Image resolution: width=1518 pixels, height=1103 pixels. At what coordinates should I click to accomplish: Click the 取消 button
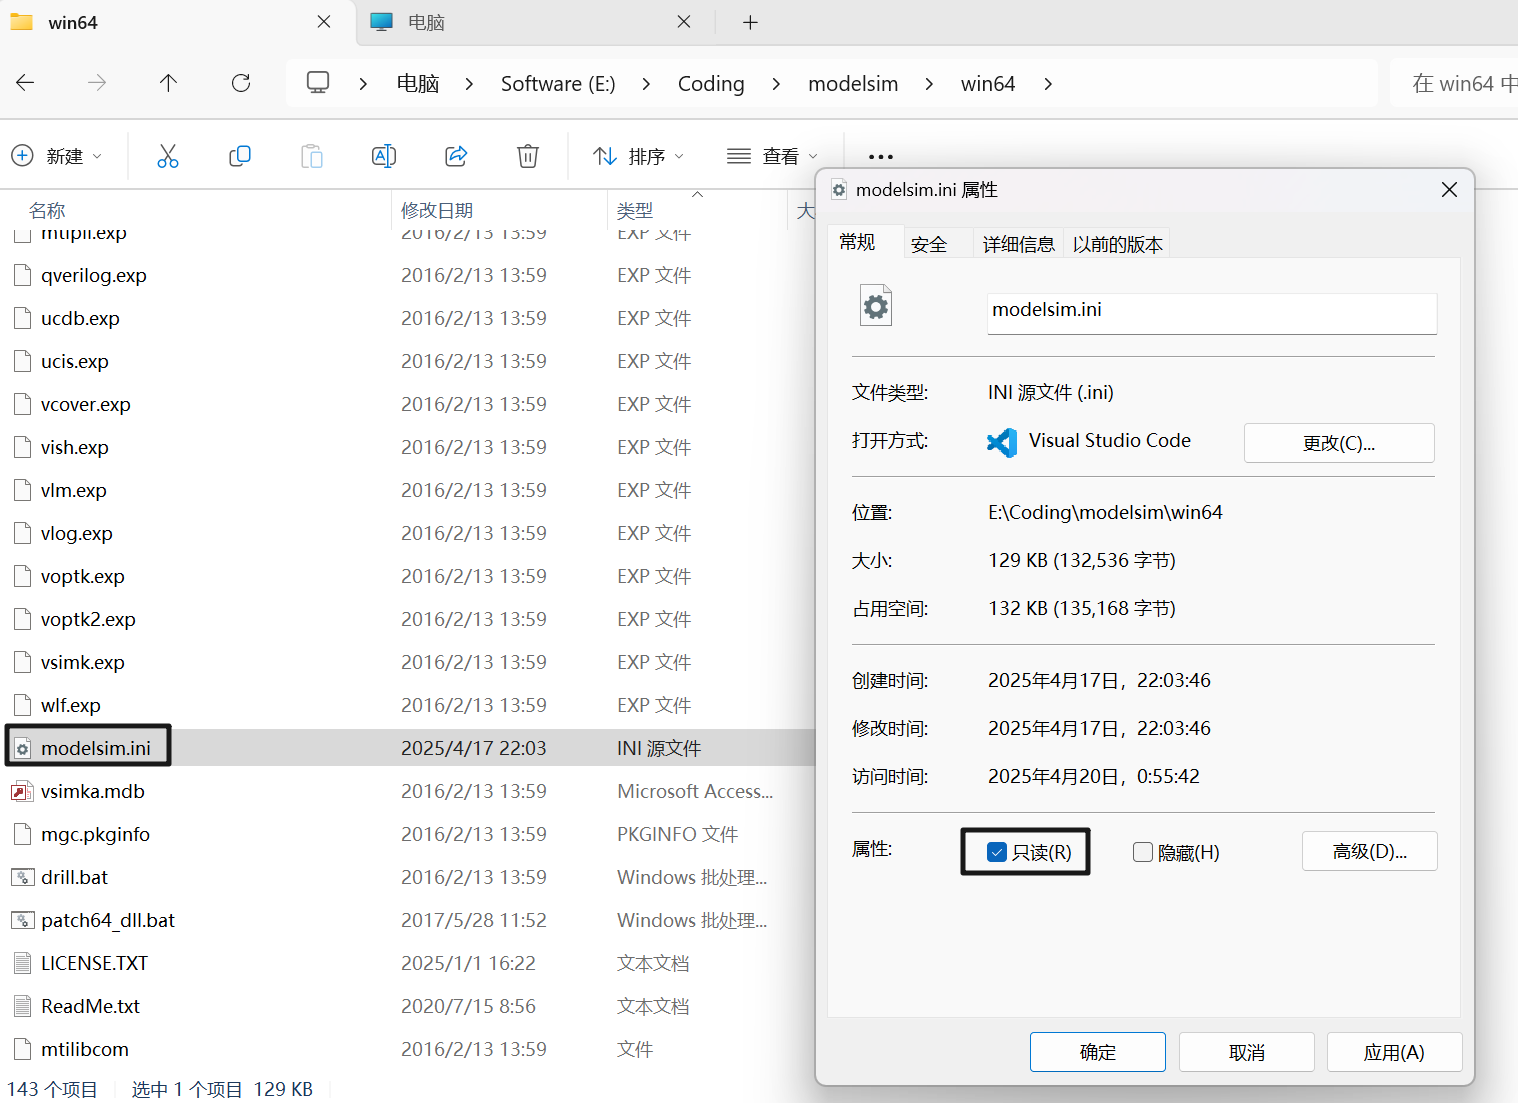[1247, 1052]
